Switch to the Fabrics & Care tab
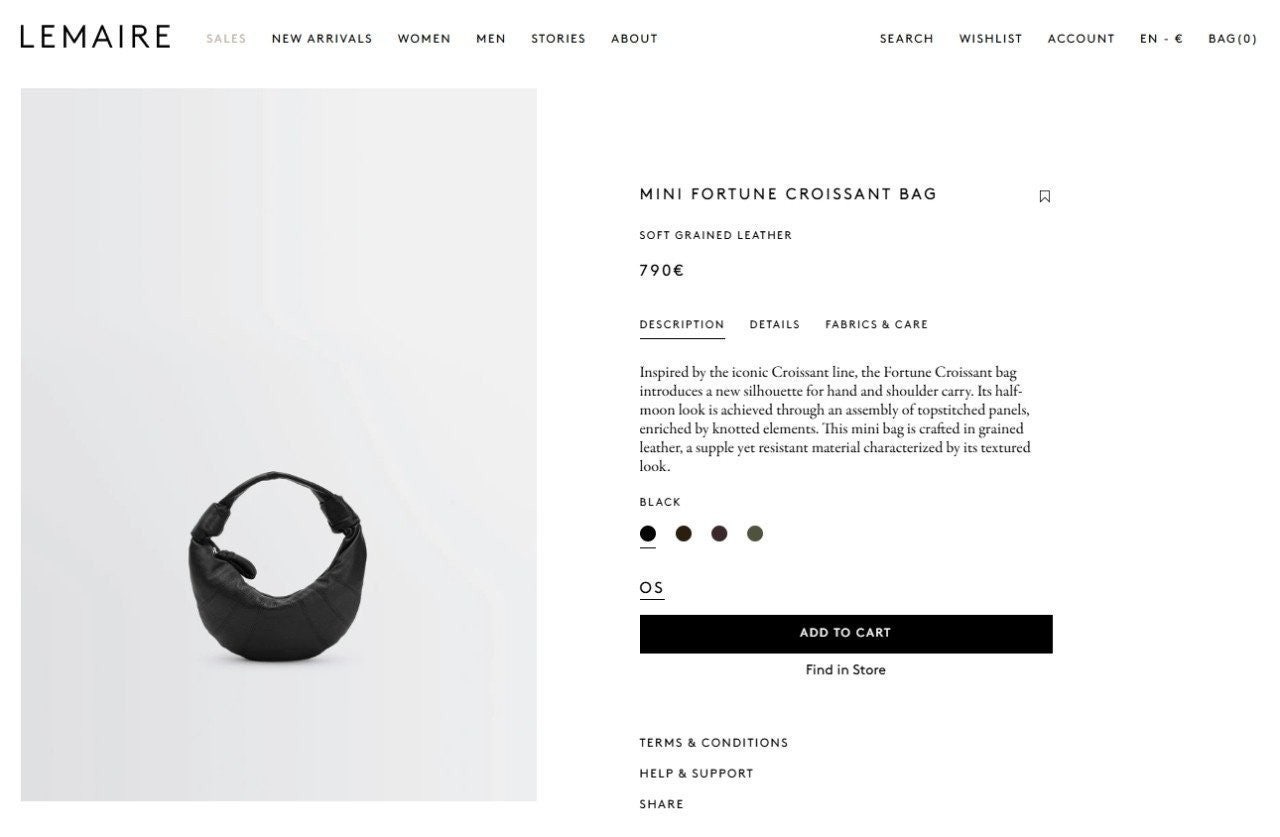This screenshot has width=1280, height=837. coord(876,325)
